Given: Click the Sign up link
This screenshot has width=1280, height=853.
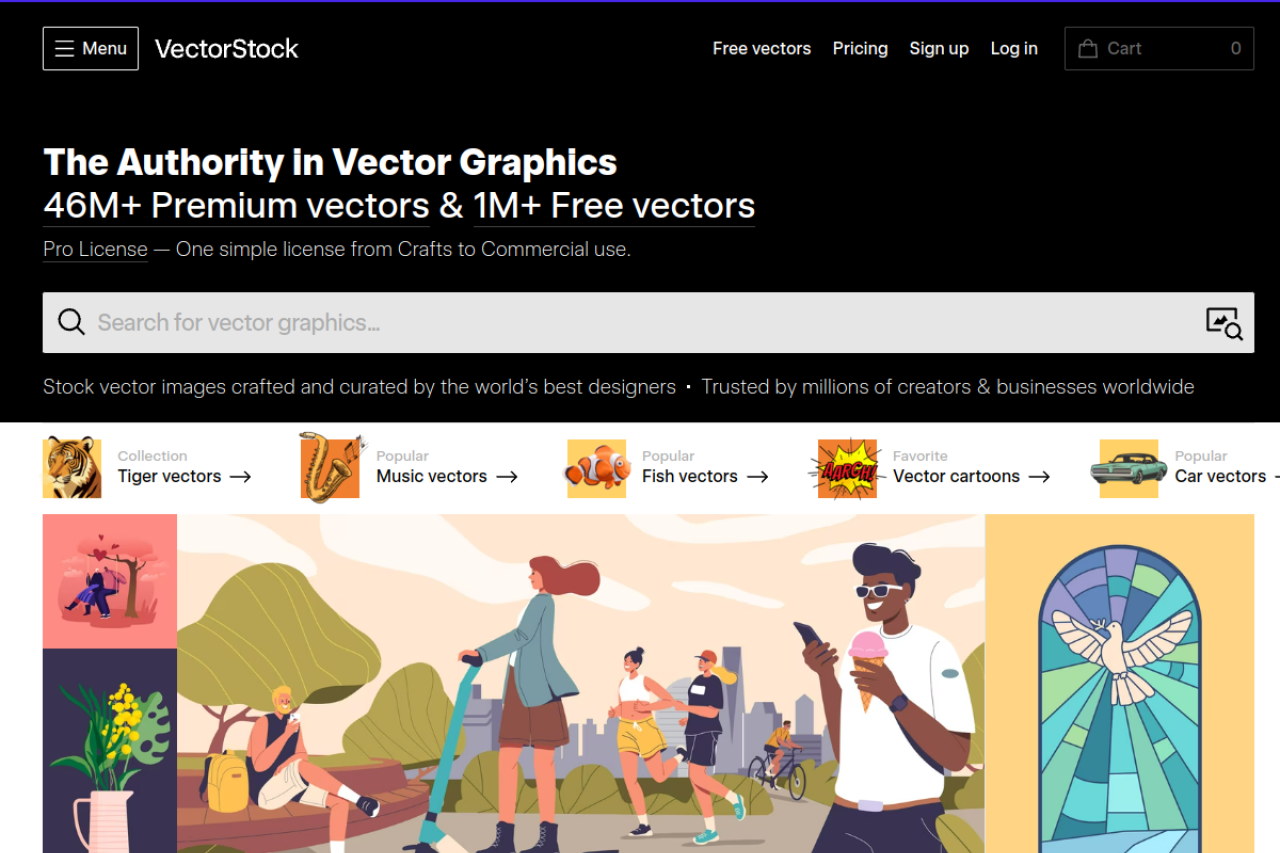Looking at the screenshot, I should coord(939,48).
